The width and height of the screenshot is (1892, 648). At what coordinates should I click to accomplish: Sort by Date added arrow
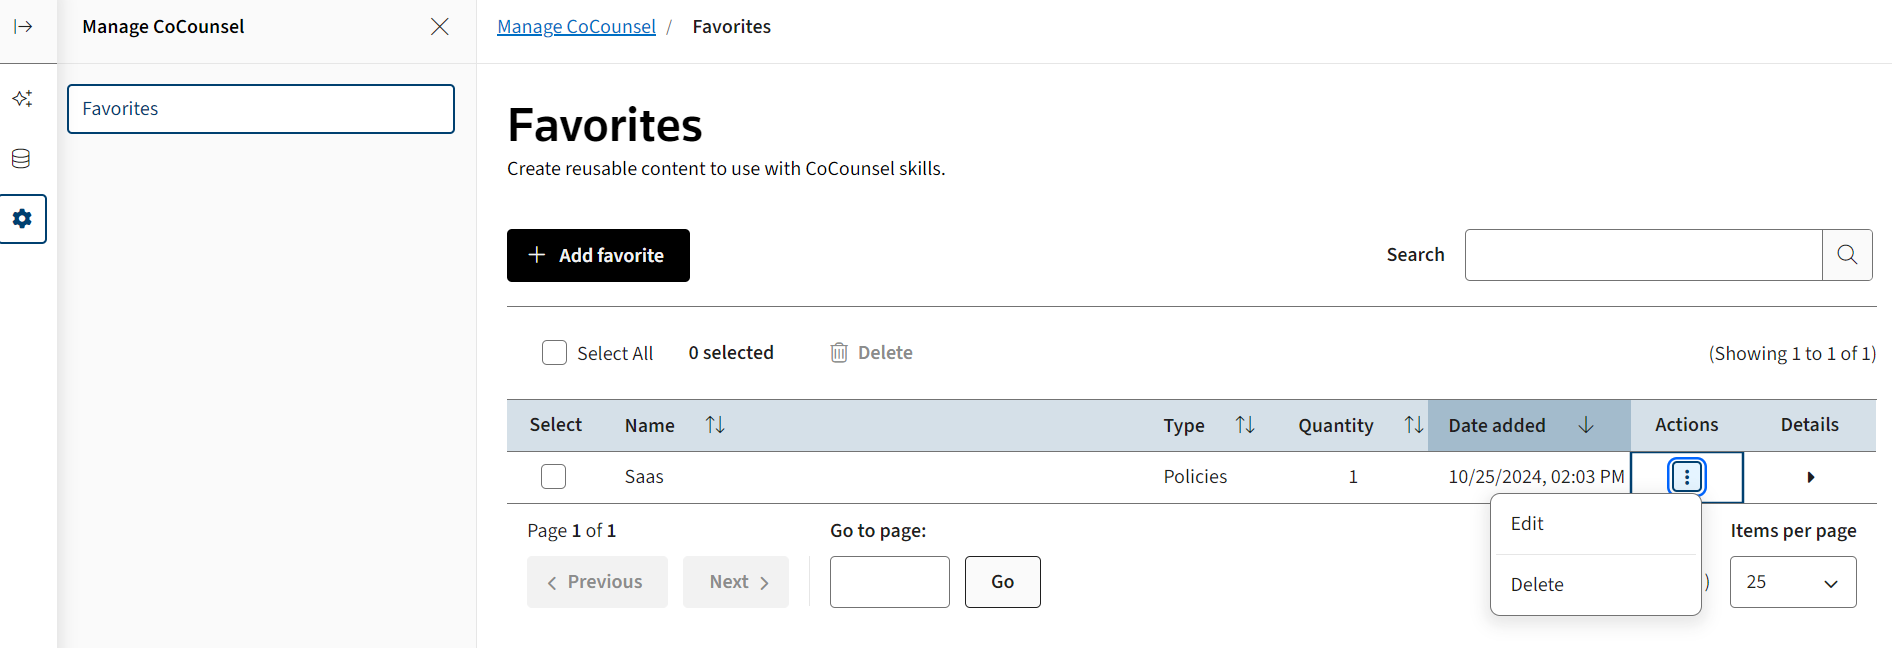point(1585,425)
